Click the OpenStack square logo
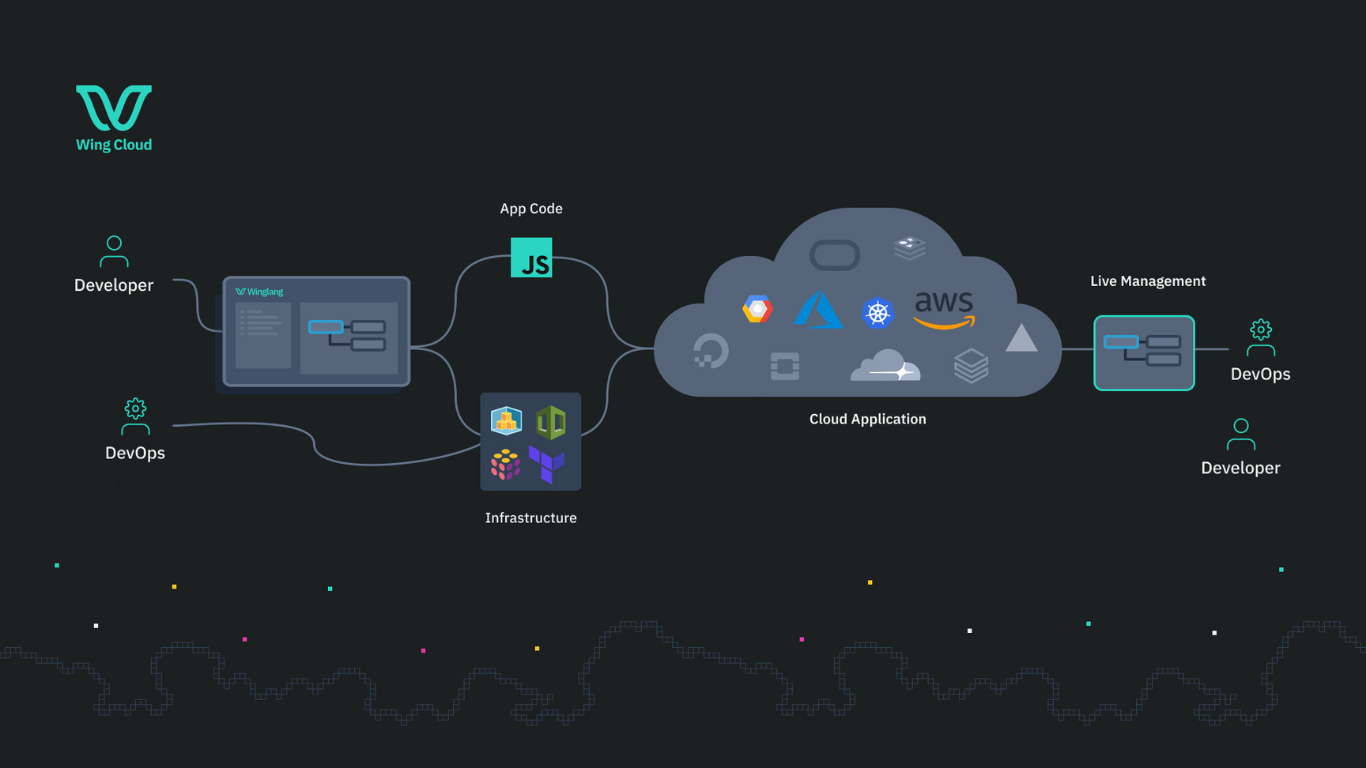This screenshot has width=1366, height=768. pos(785,366)
